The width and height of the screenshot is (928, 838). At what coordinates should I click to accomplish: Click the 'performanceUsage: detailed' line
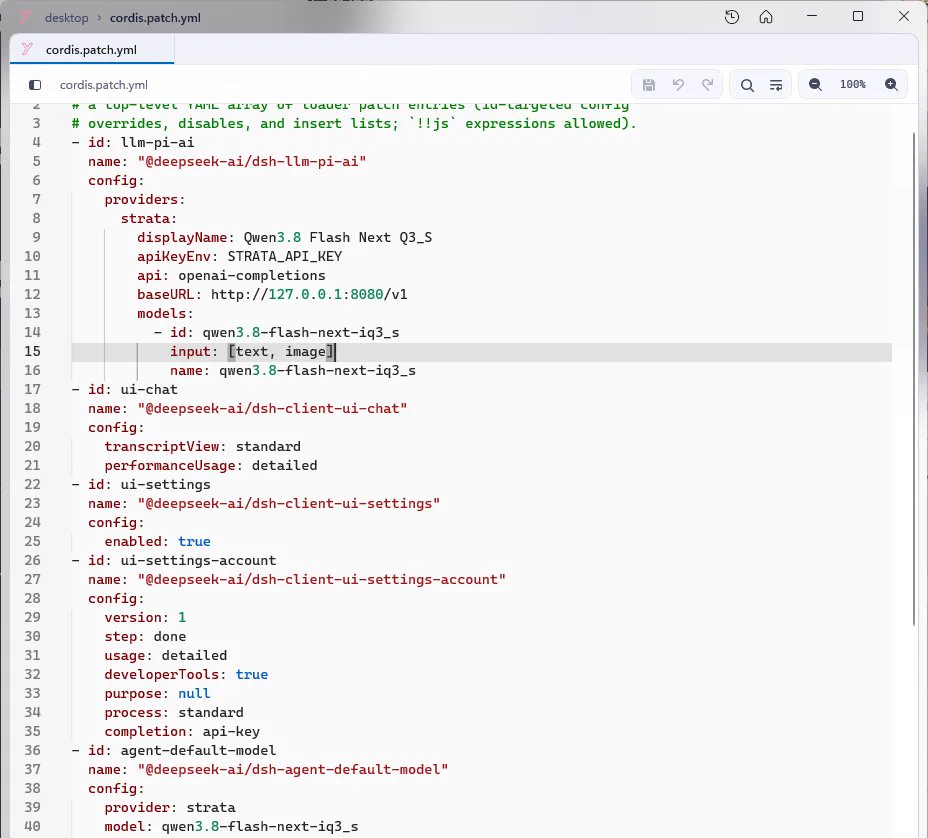[x=211, y=466]
